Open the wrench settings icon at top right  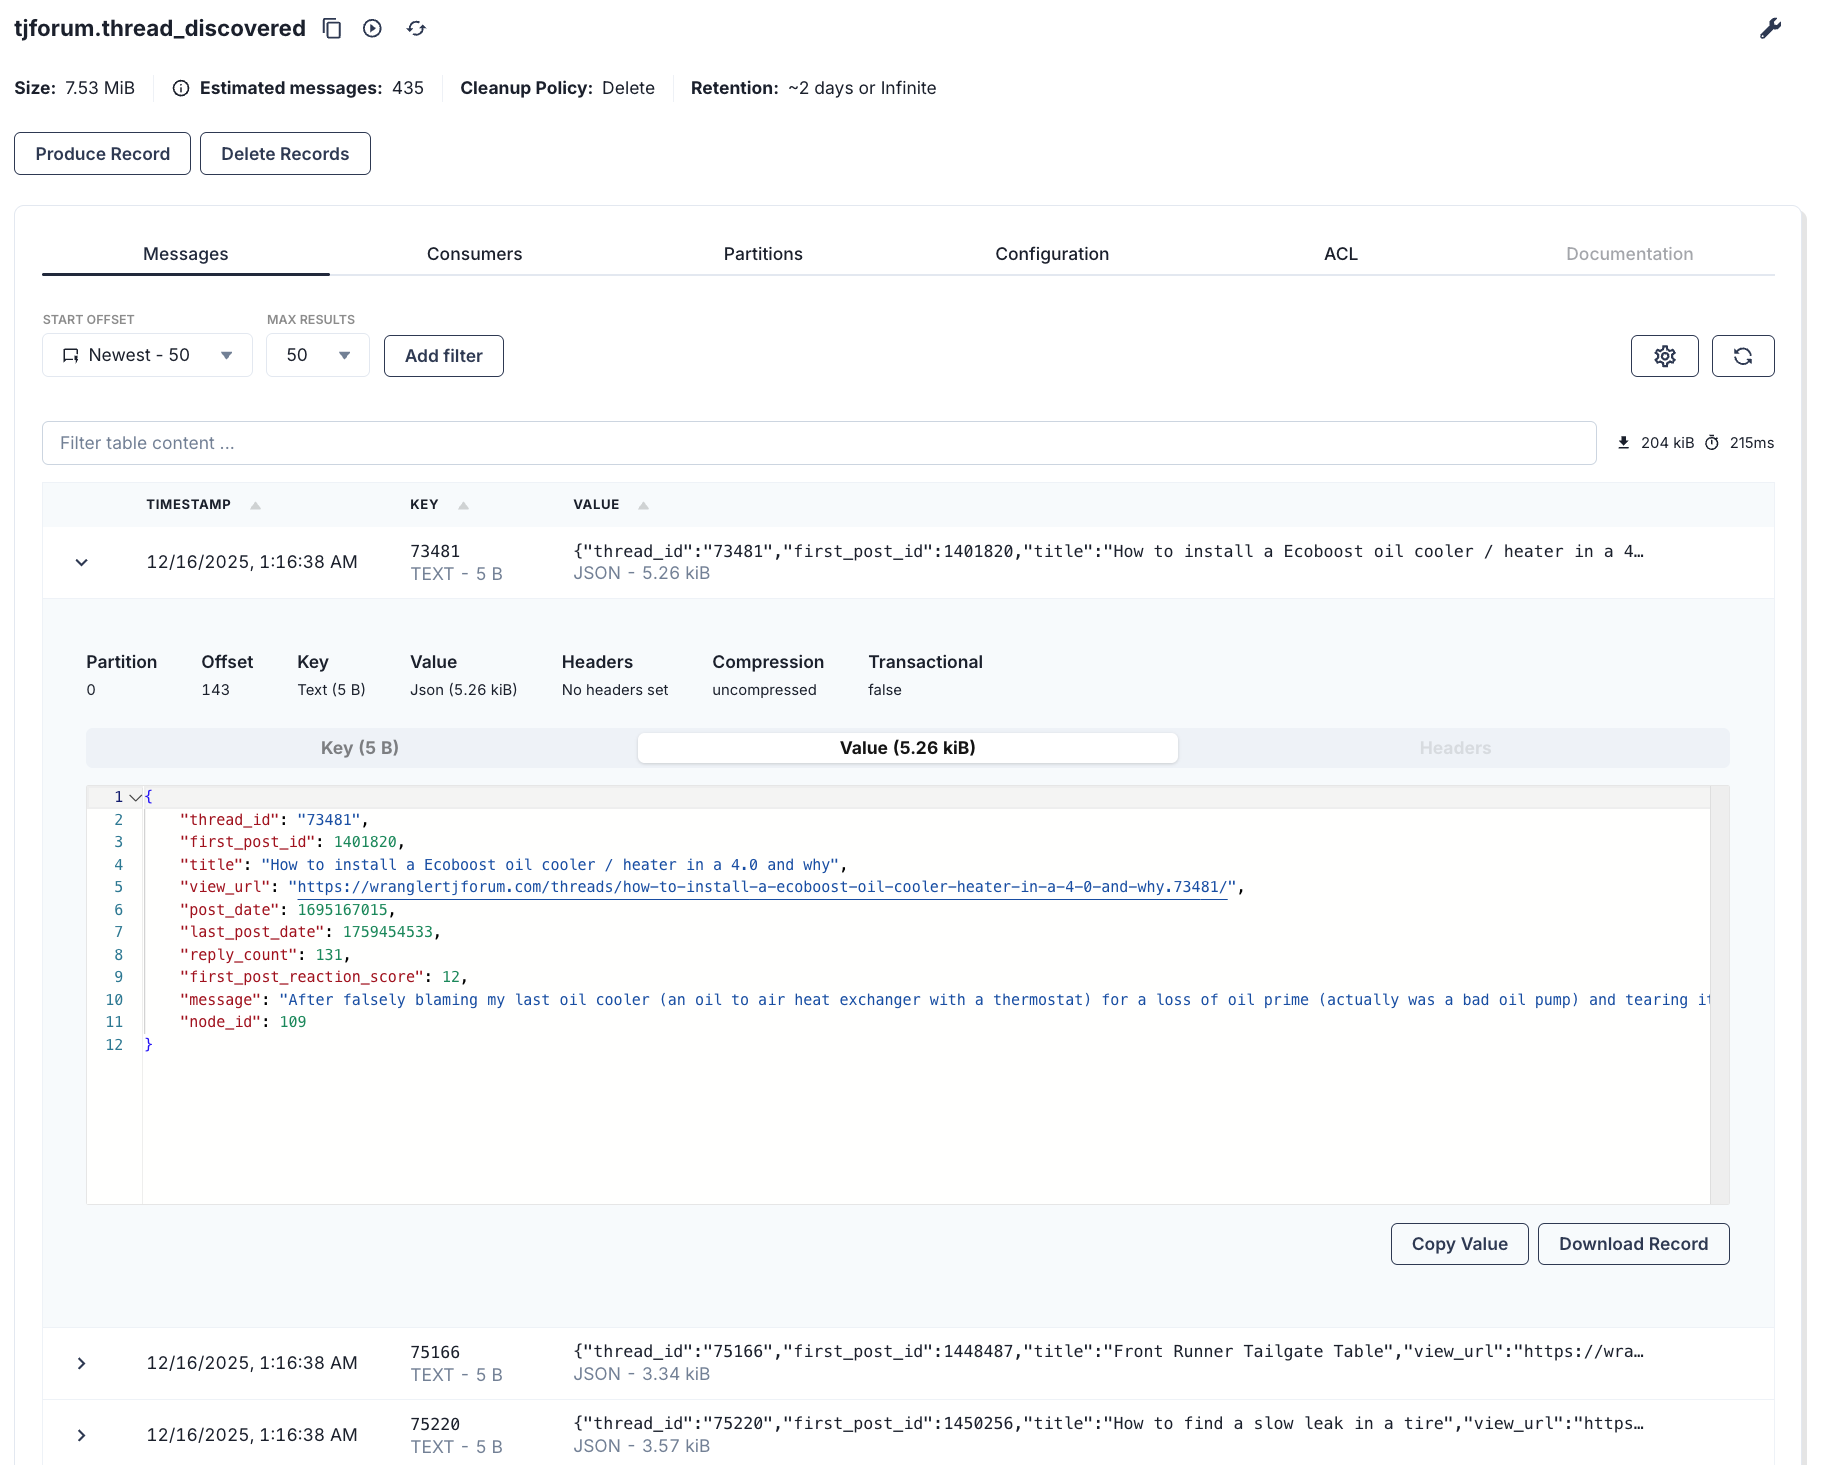tap(1770, 29)
